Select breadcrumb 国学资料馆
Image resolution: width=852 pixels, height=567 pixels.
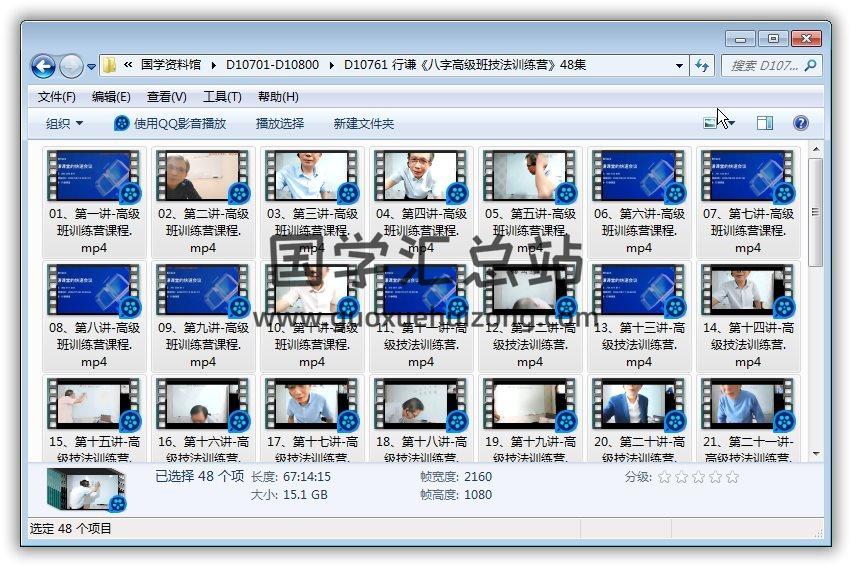171,65
